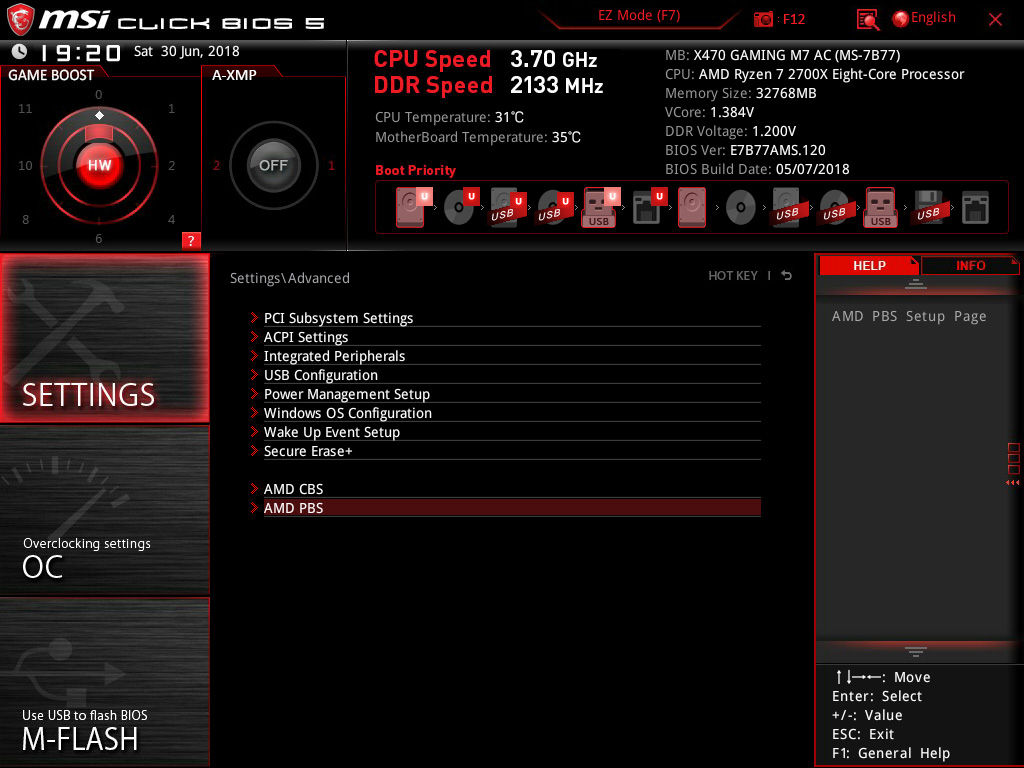Select A-XMP profile 1

[x=331, y=165]
